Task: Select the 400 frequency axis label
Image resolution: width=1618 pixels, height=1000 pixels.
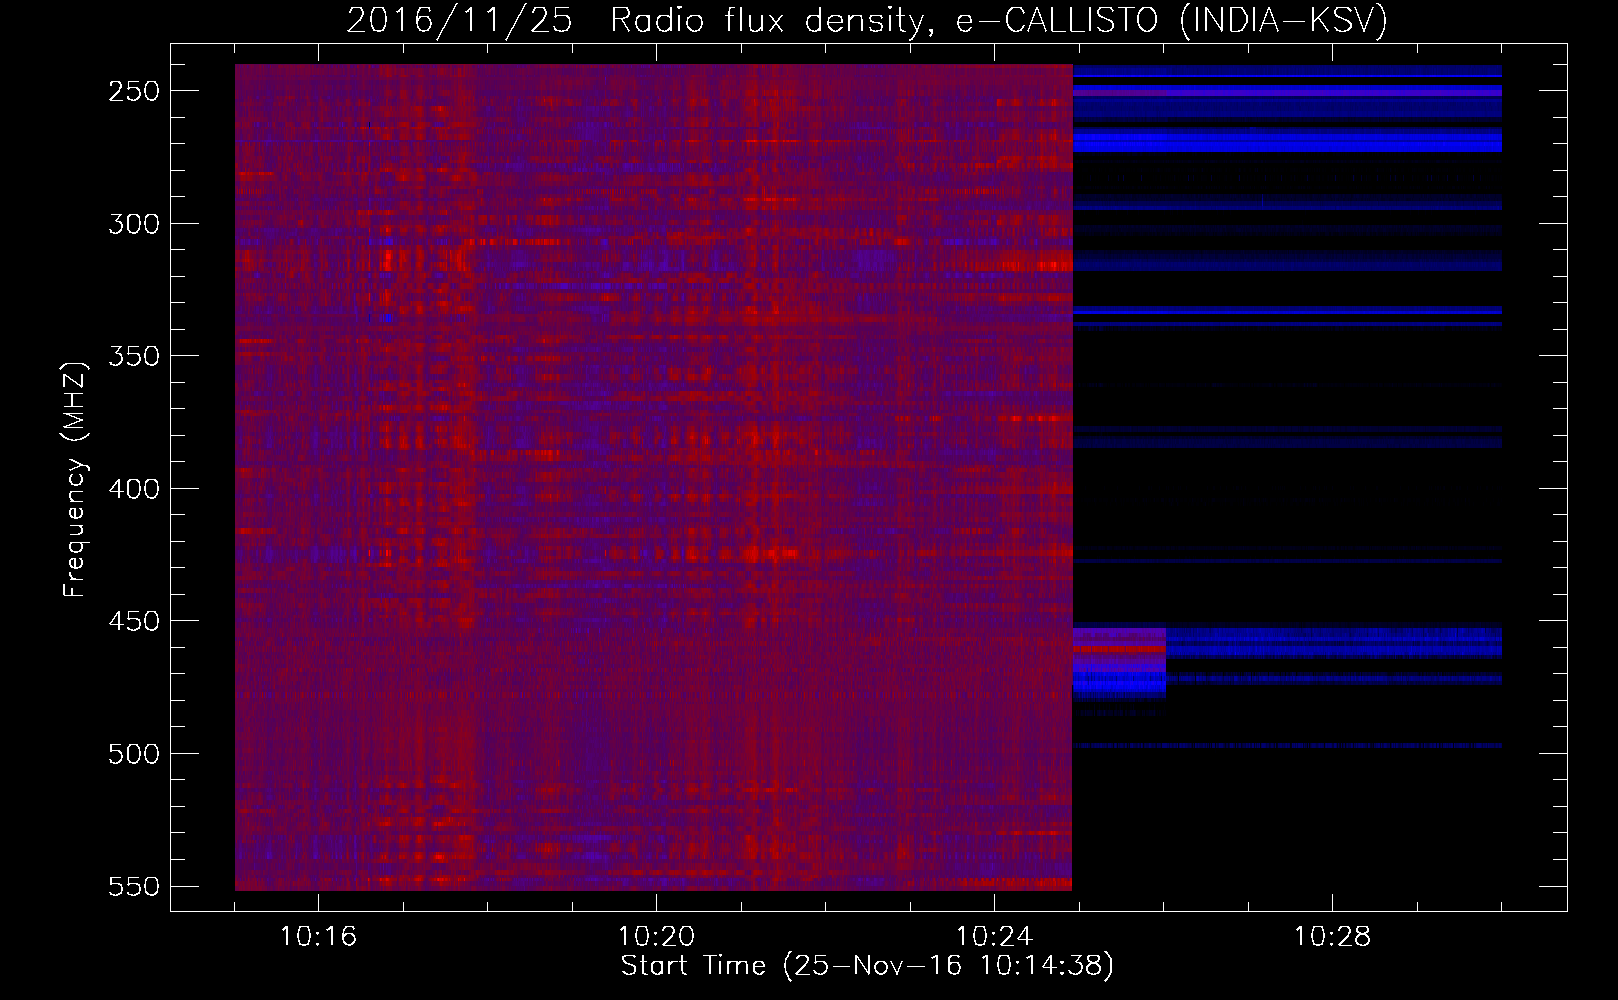Action: tap(134, 489)
